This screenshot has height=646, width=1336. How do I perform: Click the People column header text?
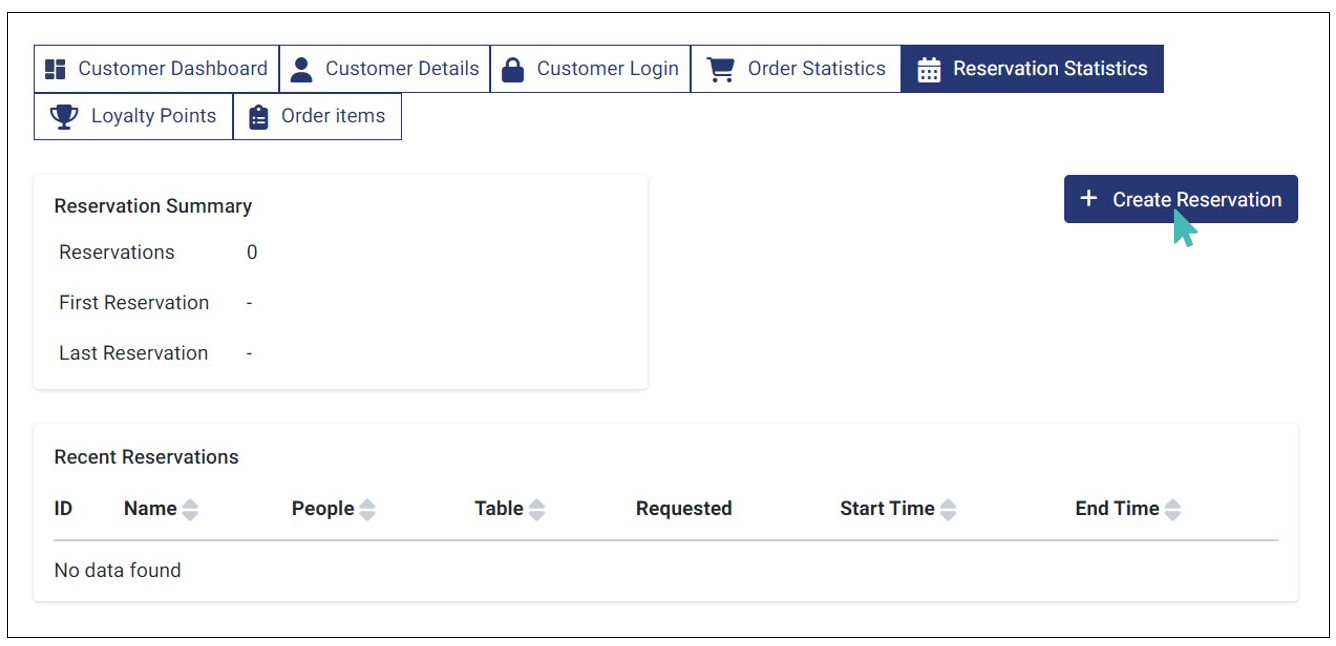point(323,508)
